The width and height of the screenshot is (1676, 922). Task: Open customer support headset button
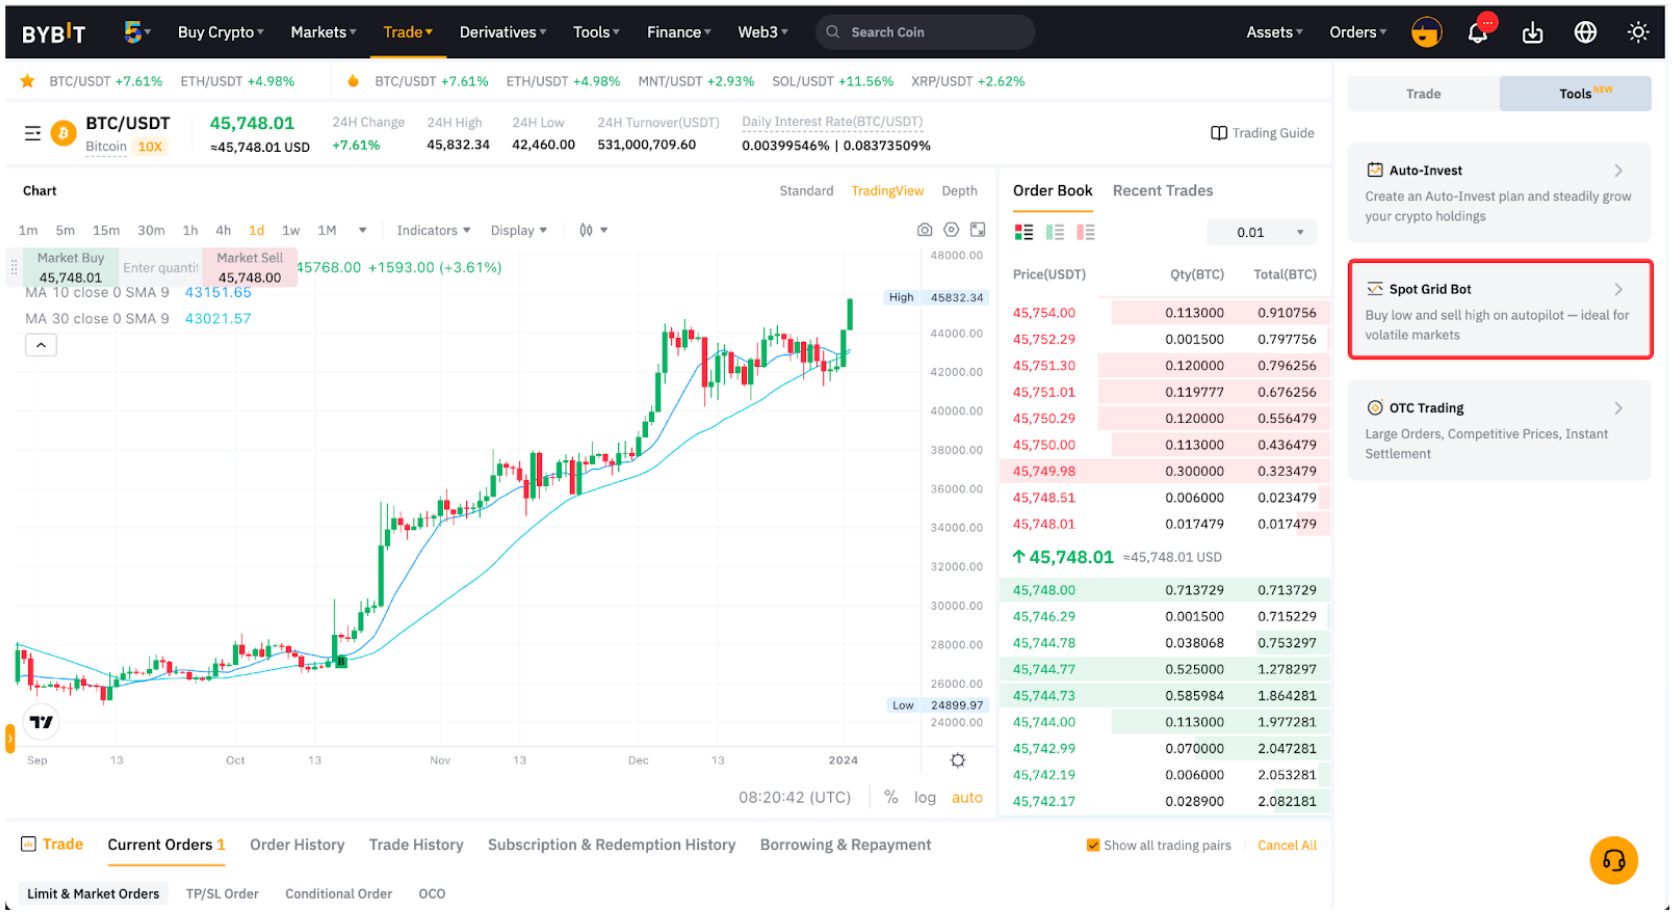(1613, 860)
